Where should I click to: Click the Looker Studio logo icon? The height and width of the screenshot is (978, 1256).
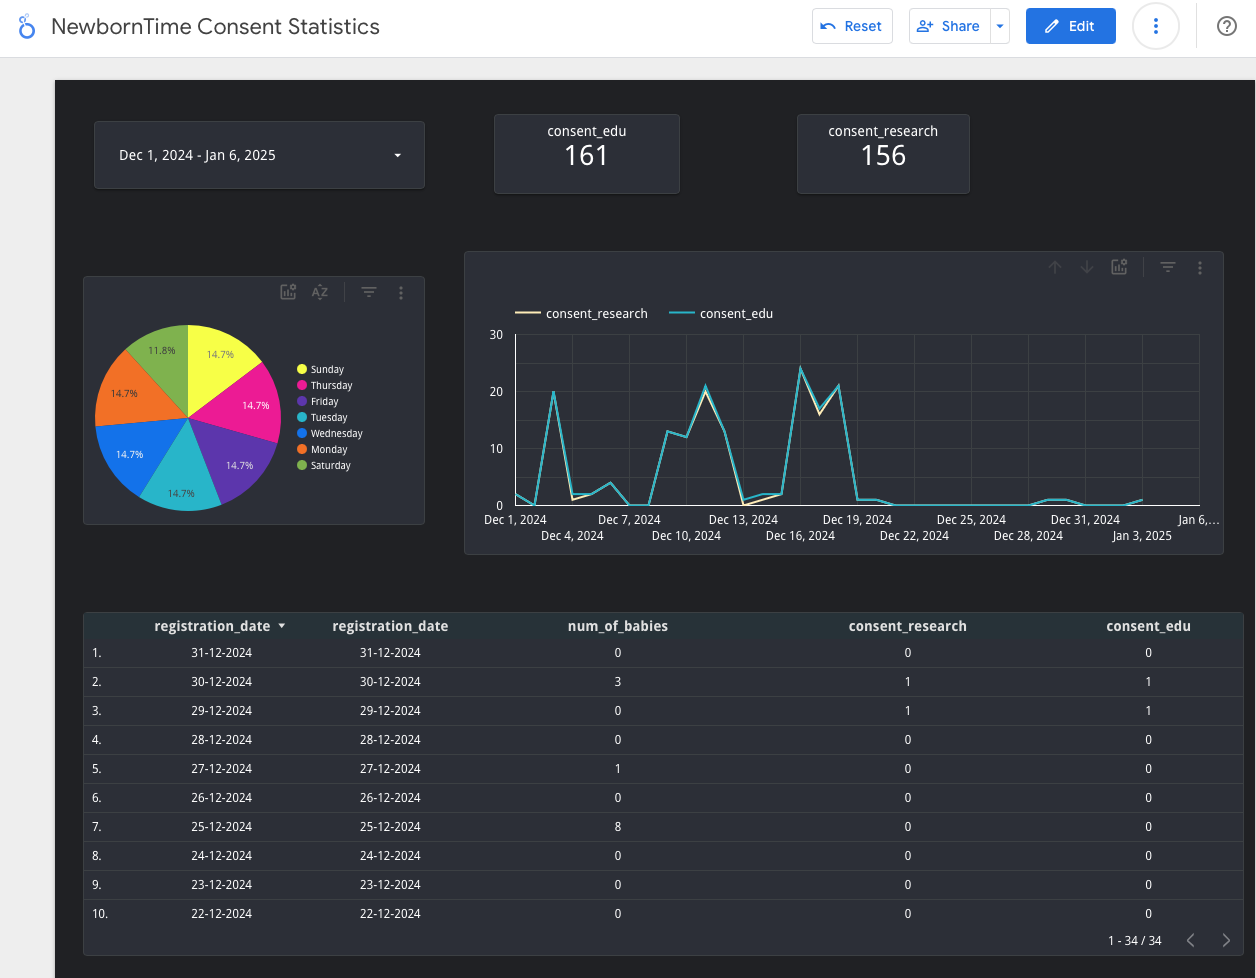(x=27, y=27)
